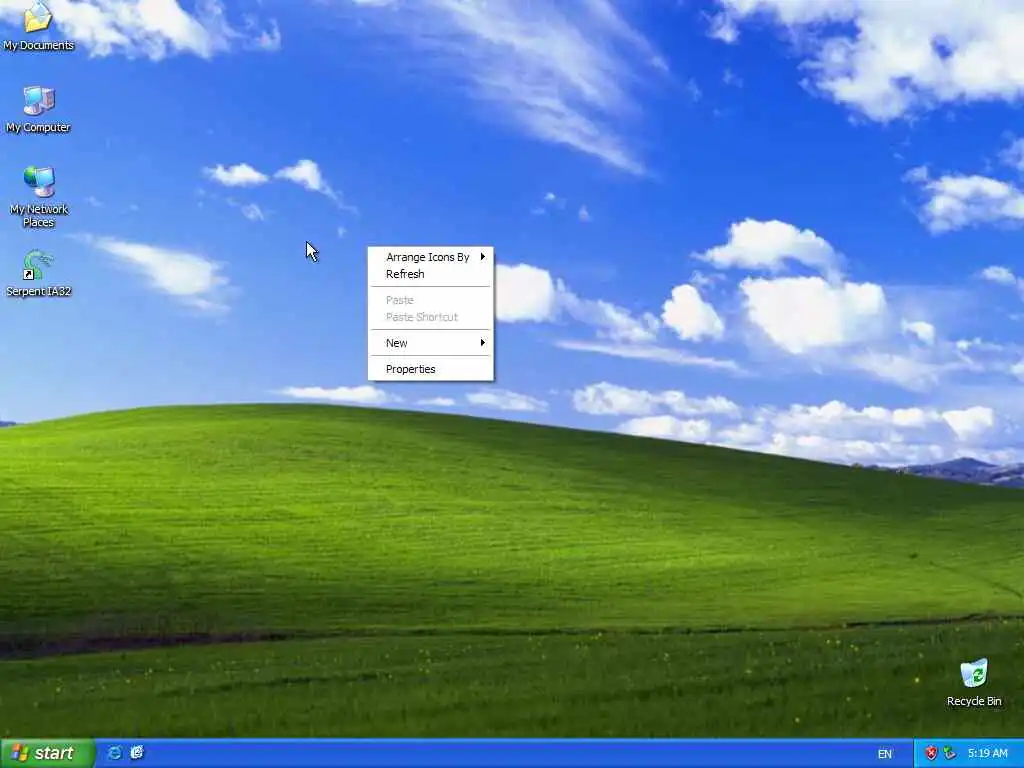Click the tray icon beside the clock
The width and height of the screenshot is (1024, 768).
[x=950, y=754]
